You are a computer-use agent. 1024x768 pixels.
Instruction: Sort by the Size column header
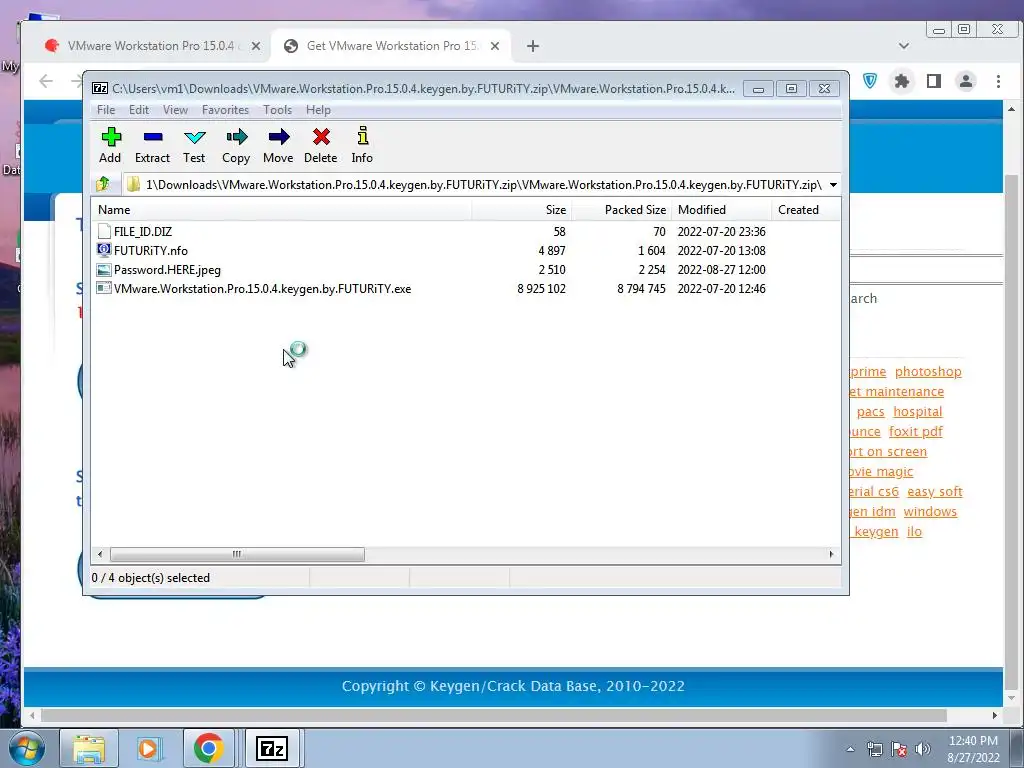522,210
